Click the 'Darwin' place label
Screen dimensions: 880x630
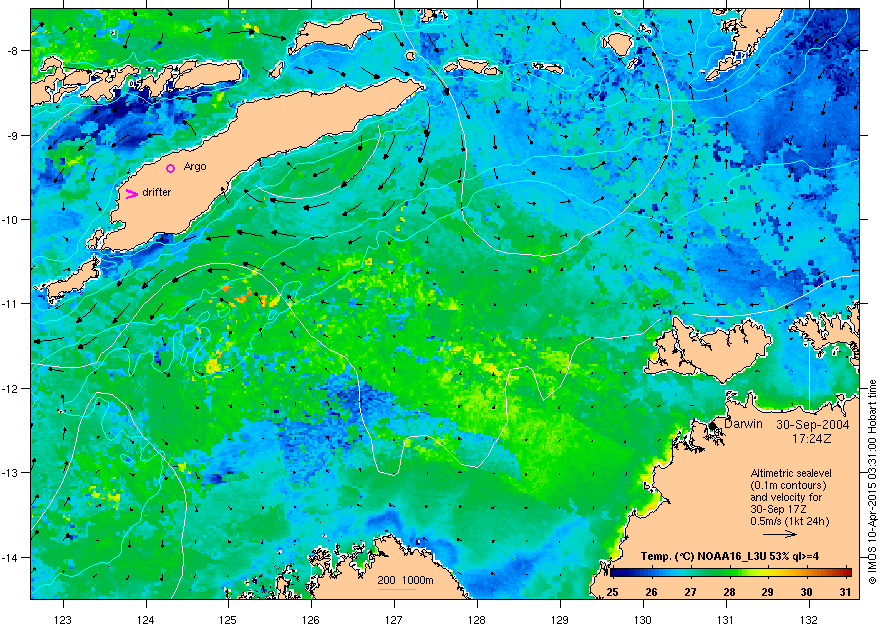tap(743, 424)
